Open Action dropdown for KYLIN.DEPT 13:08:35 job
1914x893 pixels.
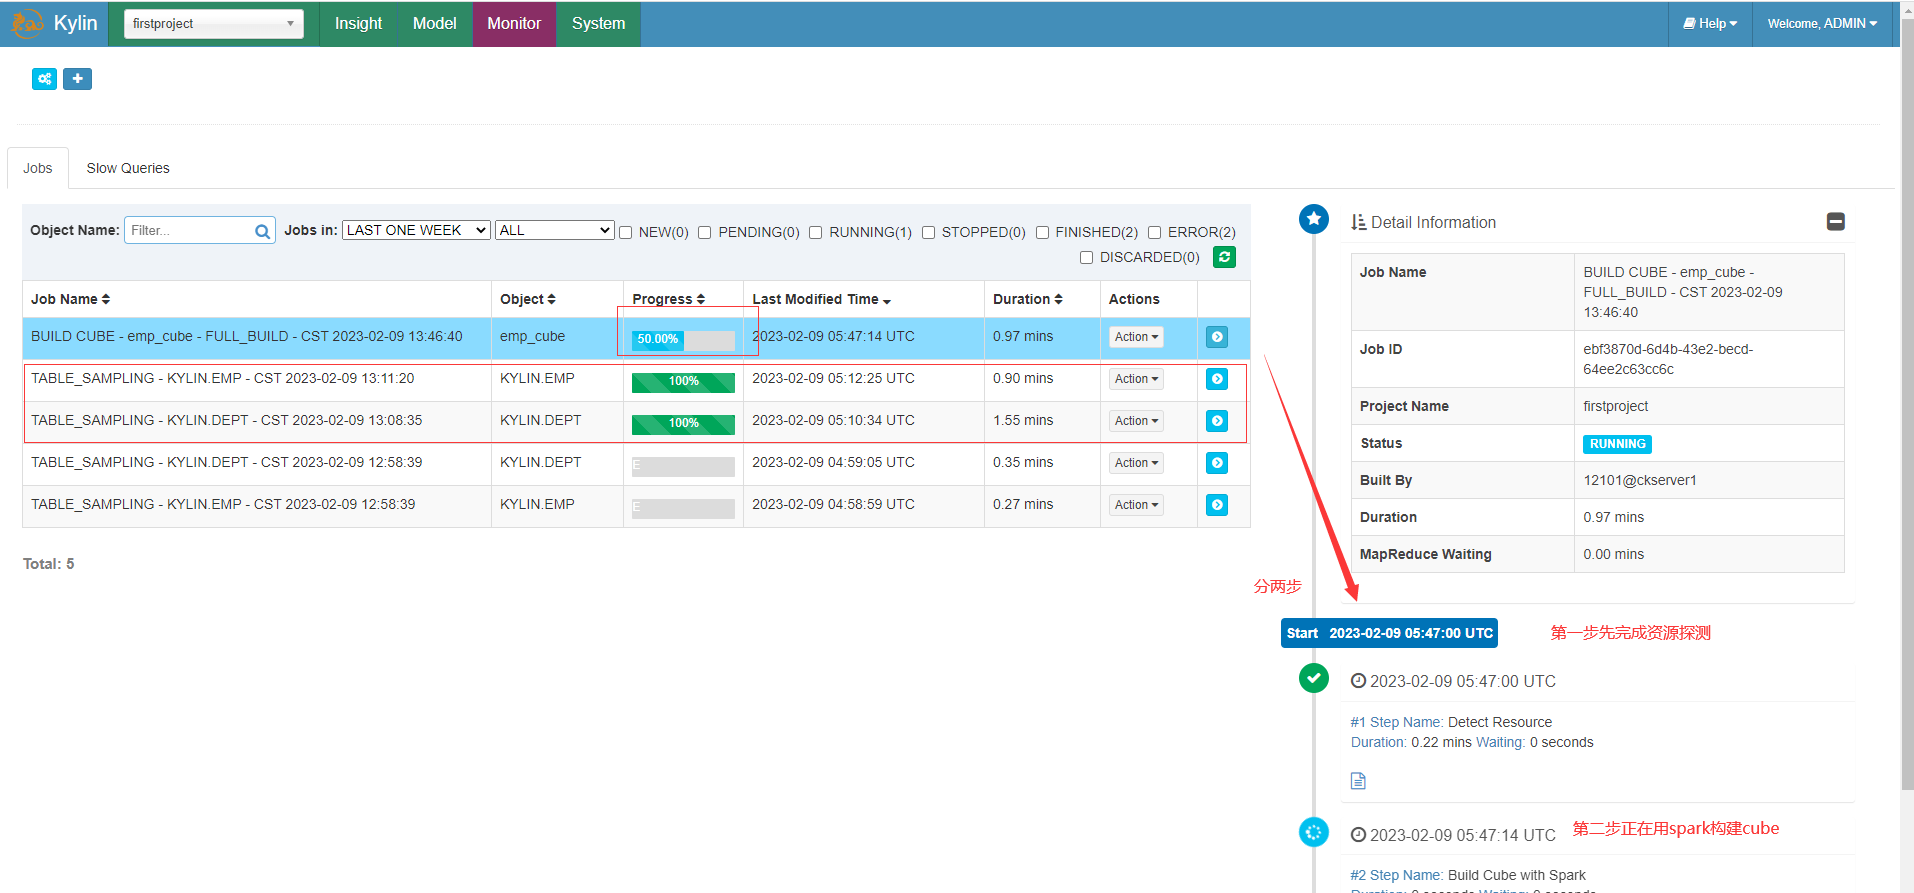[x=1136, y=421]
